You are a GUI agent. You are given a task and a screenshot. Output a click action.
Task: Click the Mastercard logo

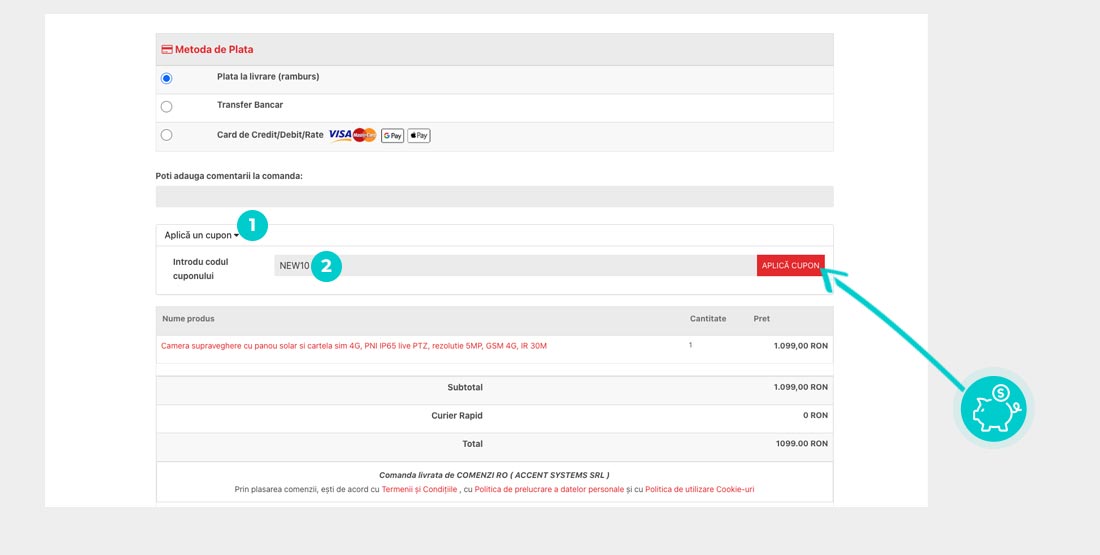(364, 135)
